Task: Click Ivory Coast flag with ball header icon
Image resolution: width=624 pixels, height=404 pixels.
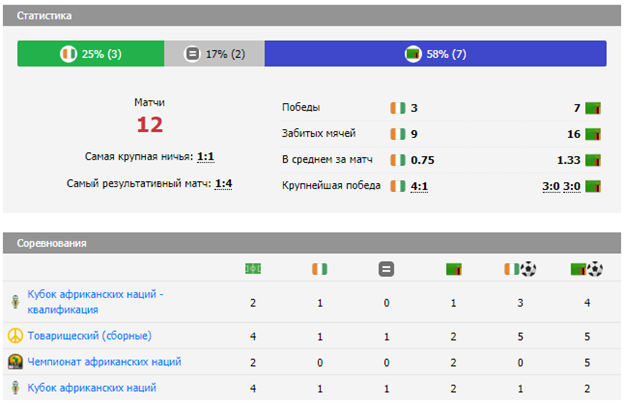Action: (520, 269)
